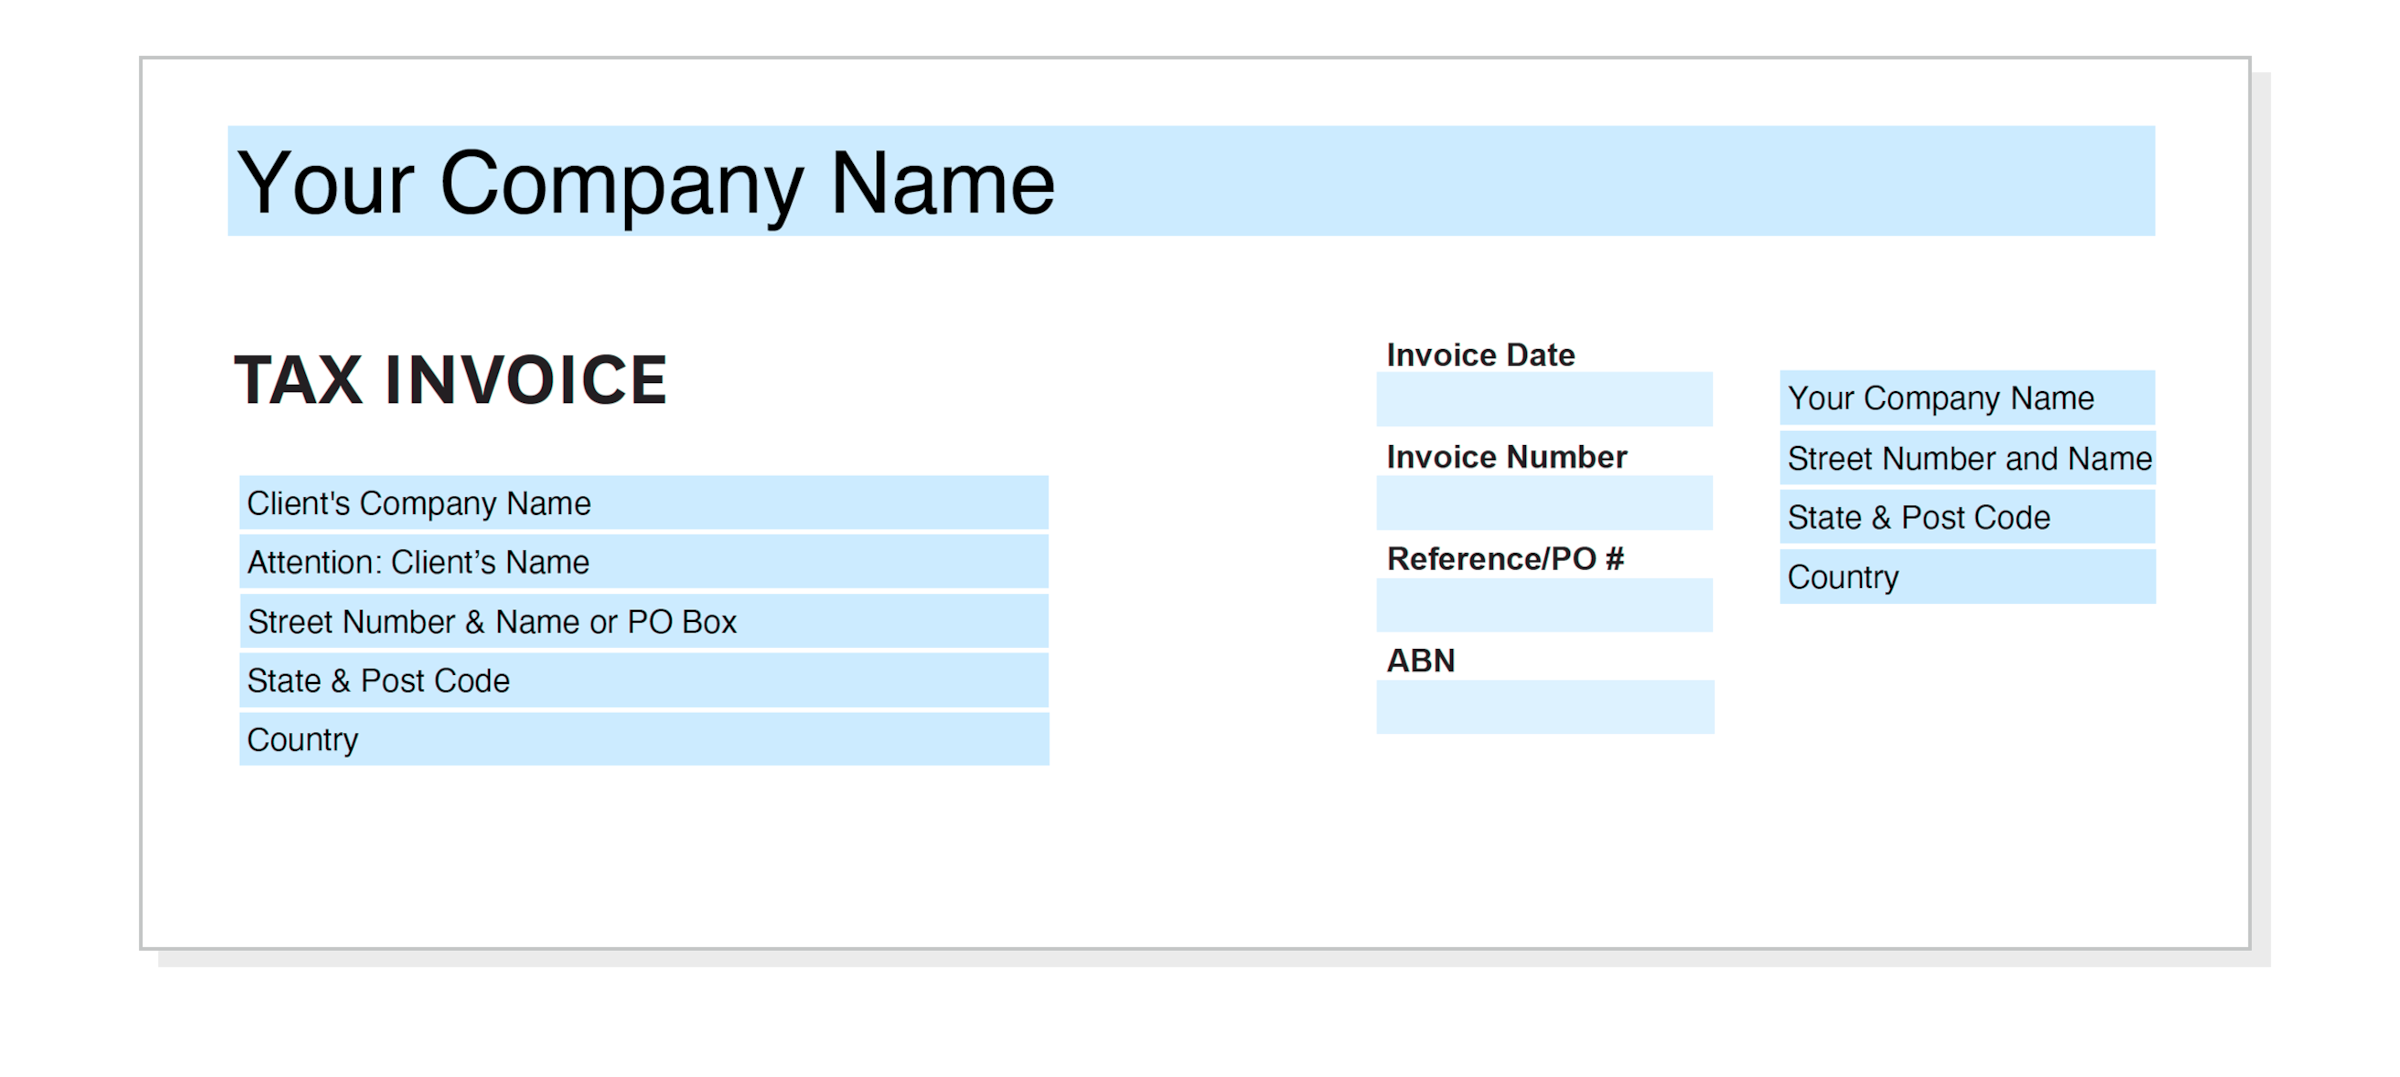Click the large 'Your Company Name' header field
This screenshot has height=1077, width=2400.
(x=1191, y=181)
